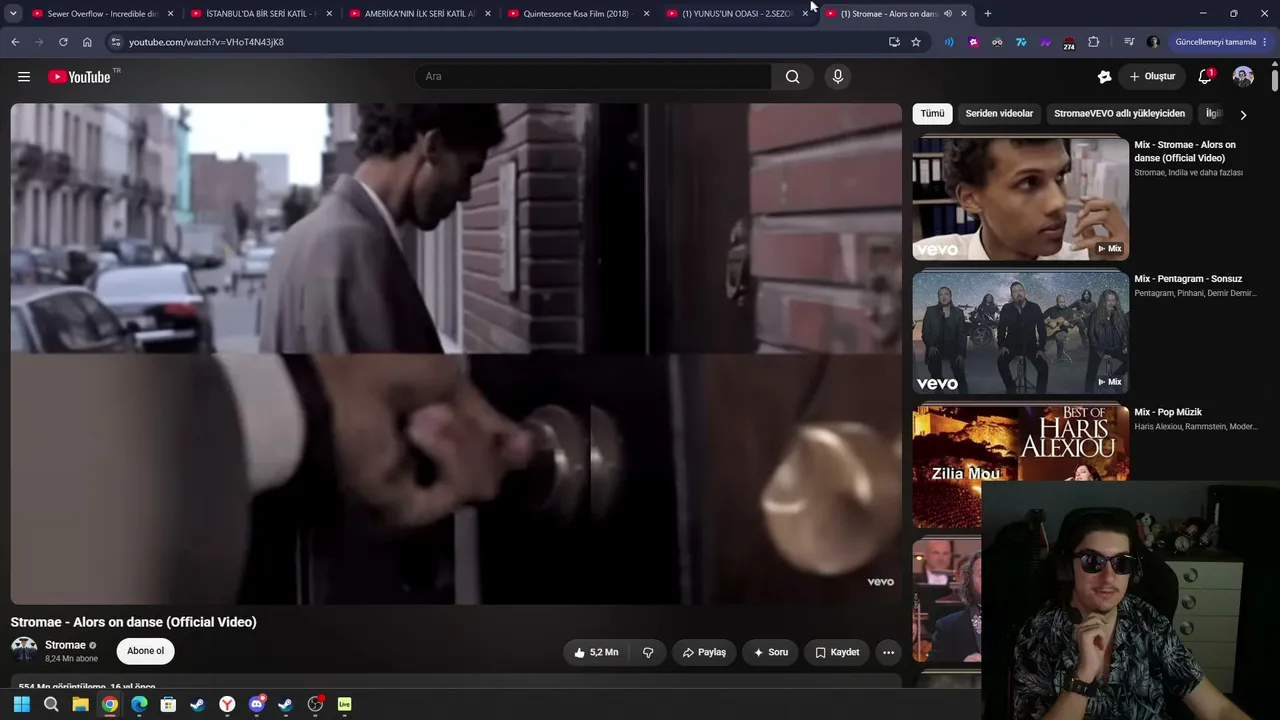The image size is (1280, 720).
Task: Bookmark this page with the star
Action: [x=916, y=42]
